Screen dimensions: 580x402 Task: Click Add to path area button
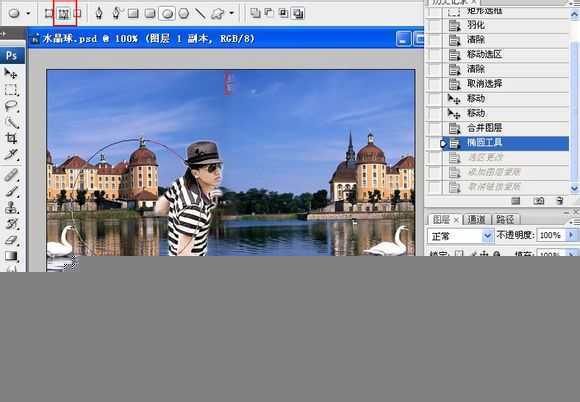(255, 13)
